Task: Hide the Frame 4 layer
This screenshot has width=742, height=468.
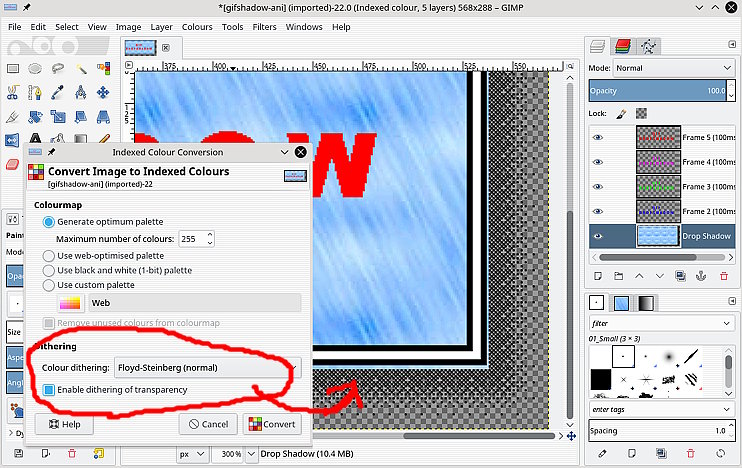Action: click(x=598, y=162)
